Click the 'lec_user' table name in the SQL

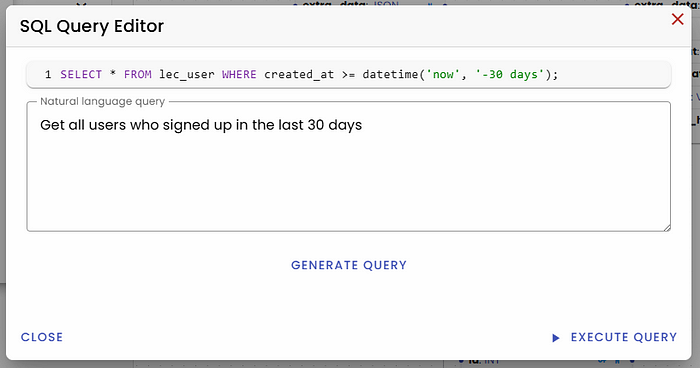coord(187,75)
